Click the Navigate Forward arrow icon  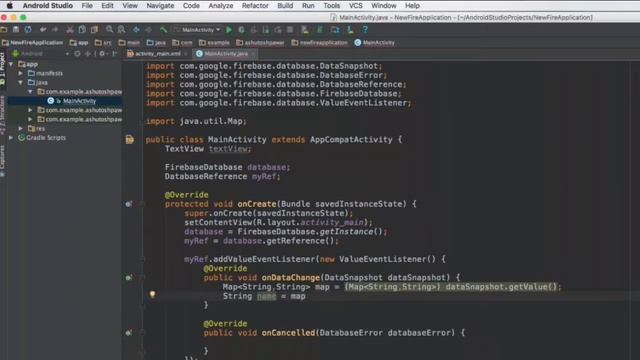149,29
